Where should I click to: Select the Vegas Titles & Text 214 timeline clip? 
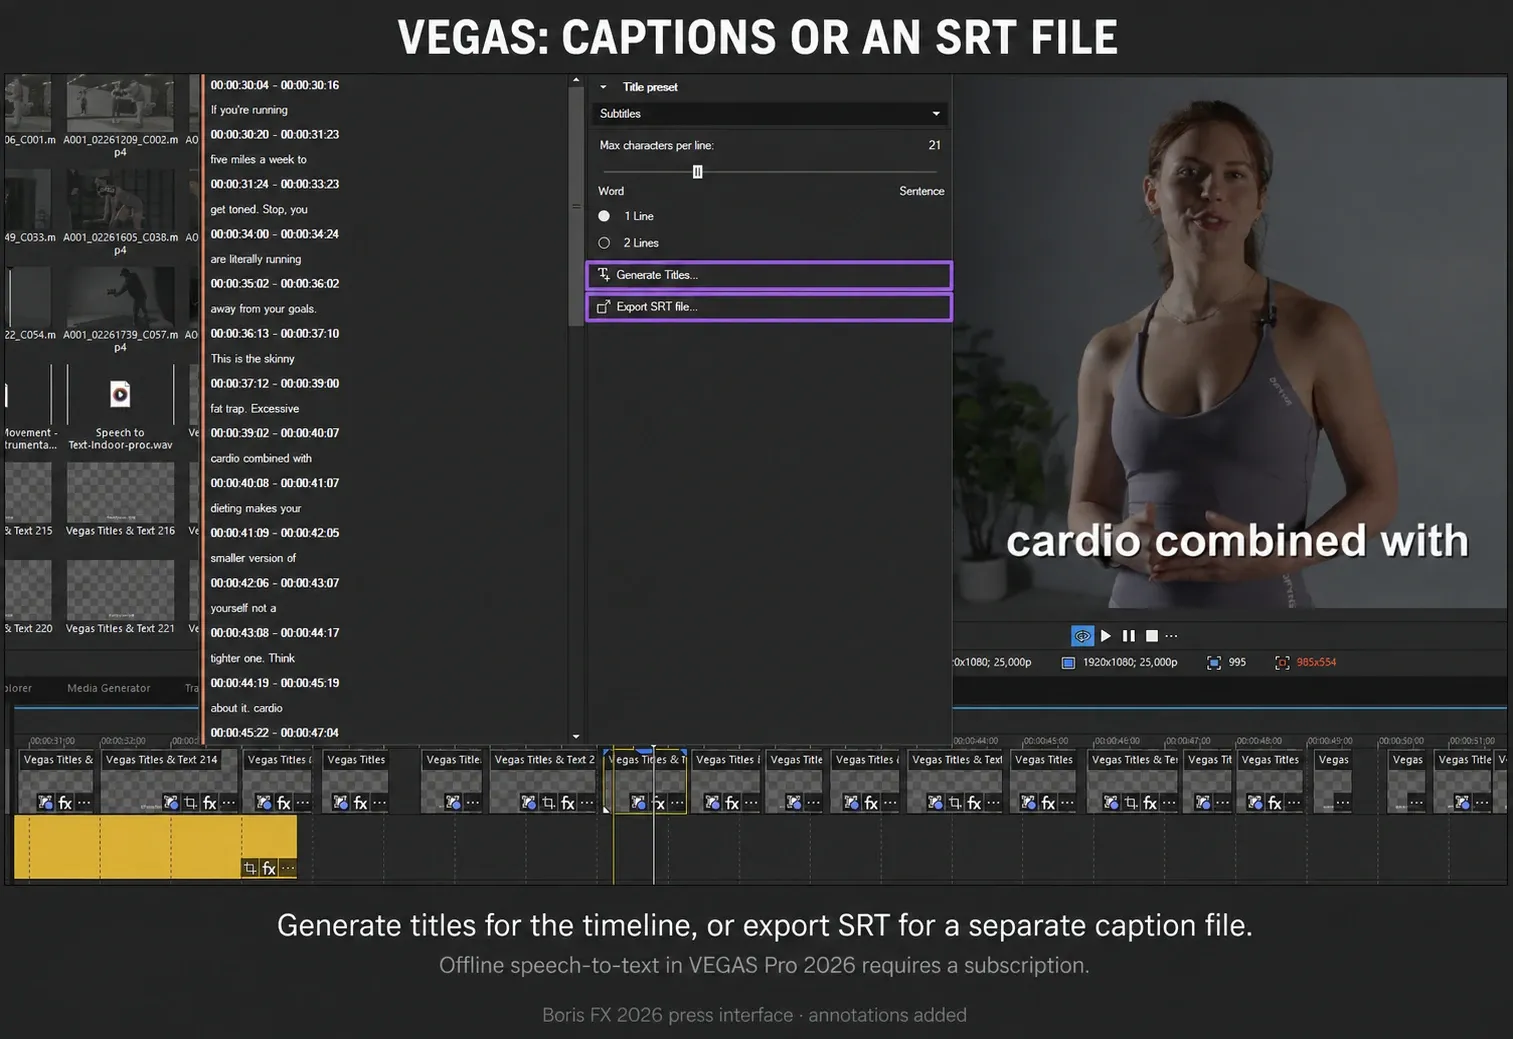[170, 780]
